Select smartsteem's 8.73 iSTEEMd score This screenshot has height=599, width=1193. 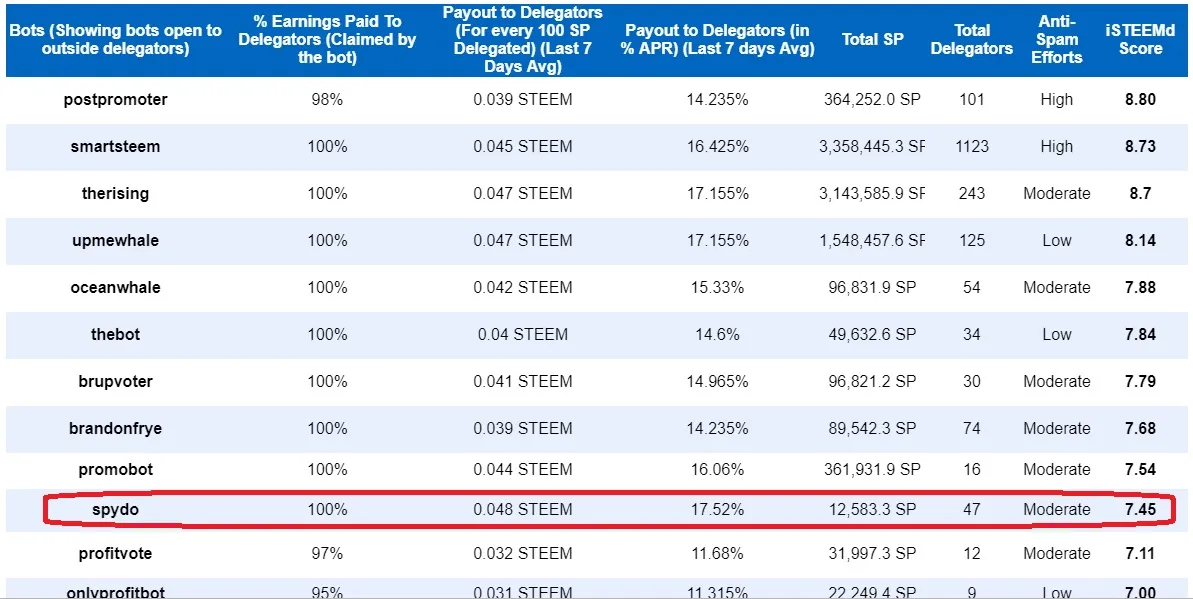(1141, 147)
